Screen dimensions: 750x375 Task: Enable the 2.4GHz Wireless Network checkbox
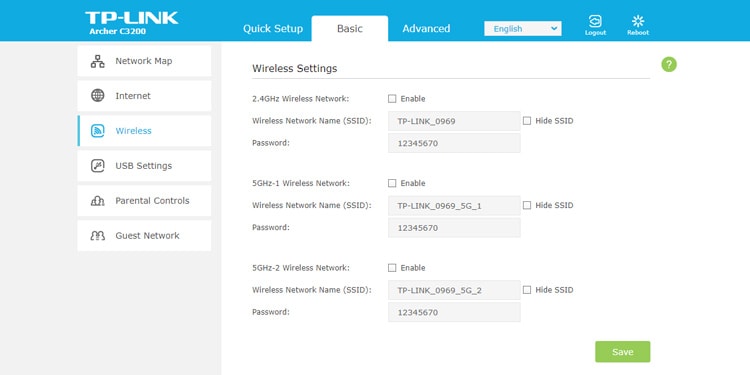(392, 99)
